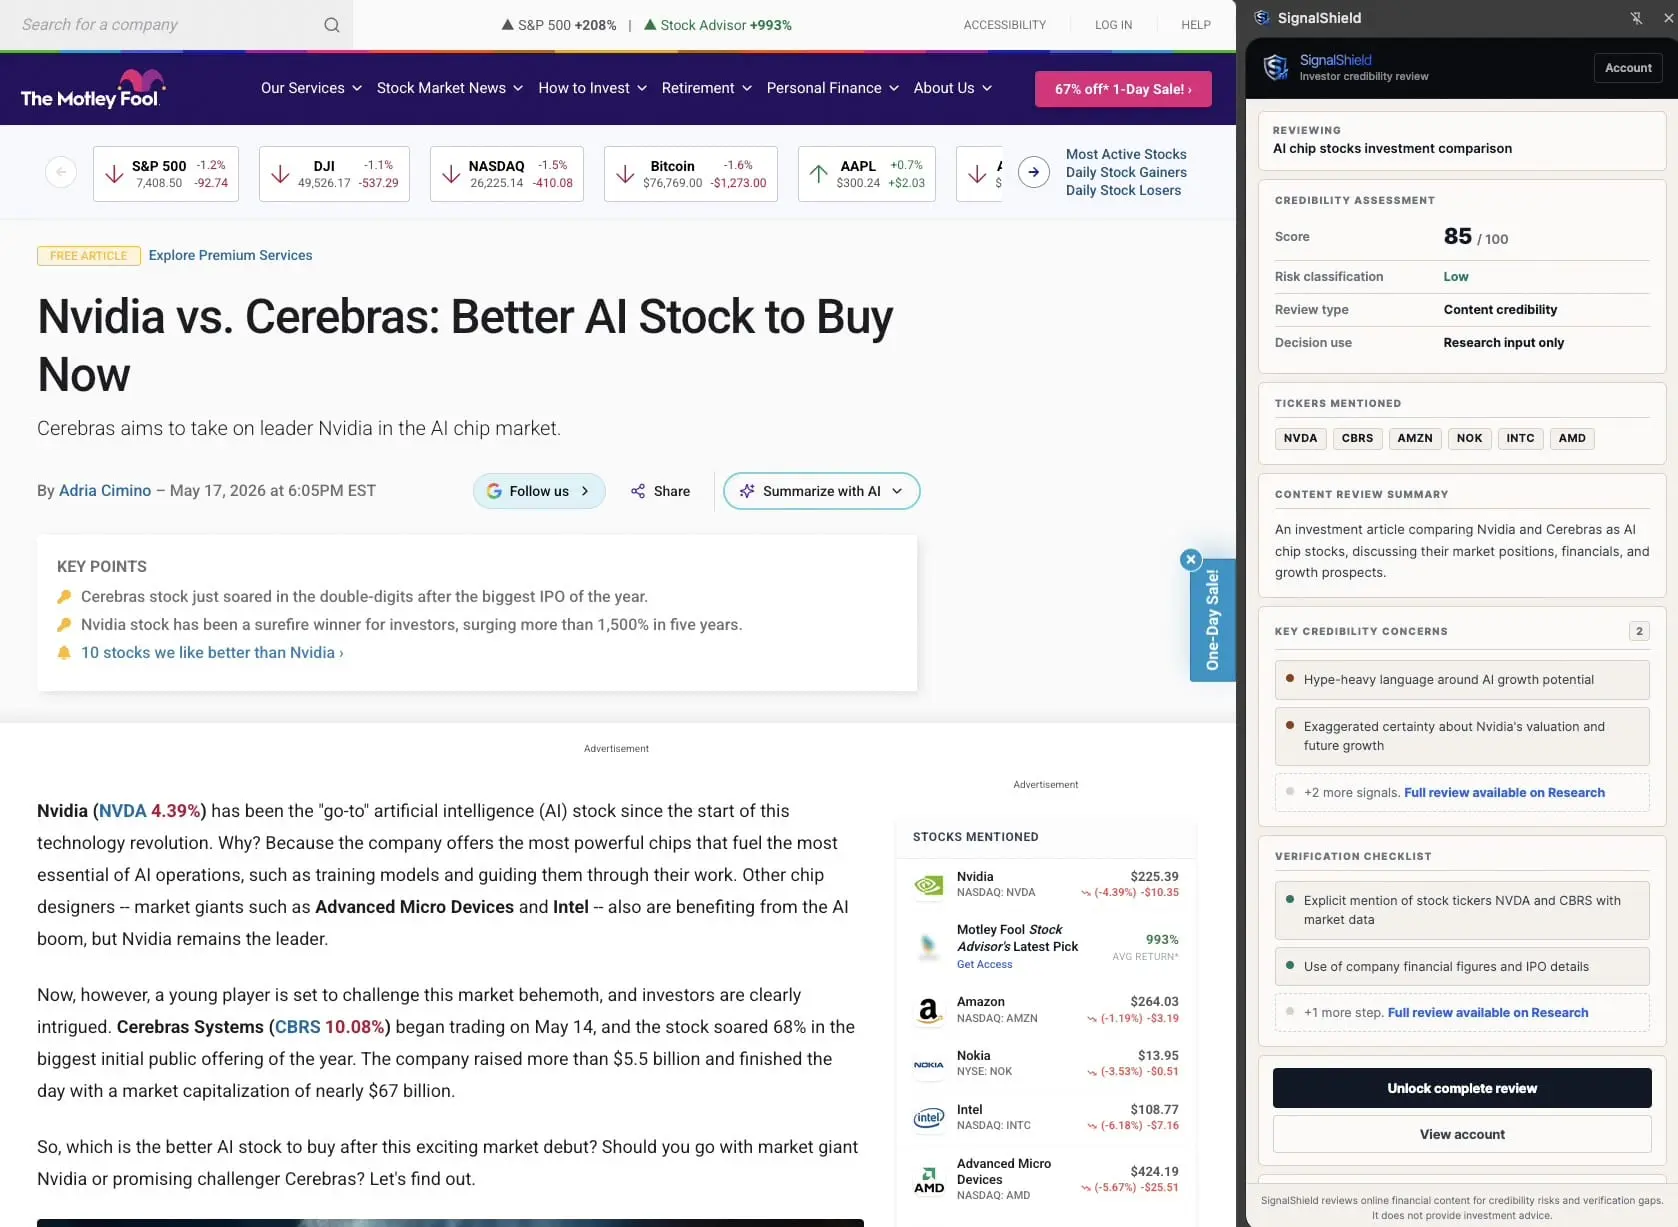The image size is (1678, 1227).
Task: Expand the Stock Market News menu
Action: tap(450, 88)
